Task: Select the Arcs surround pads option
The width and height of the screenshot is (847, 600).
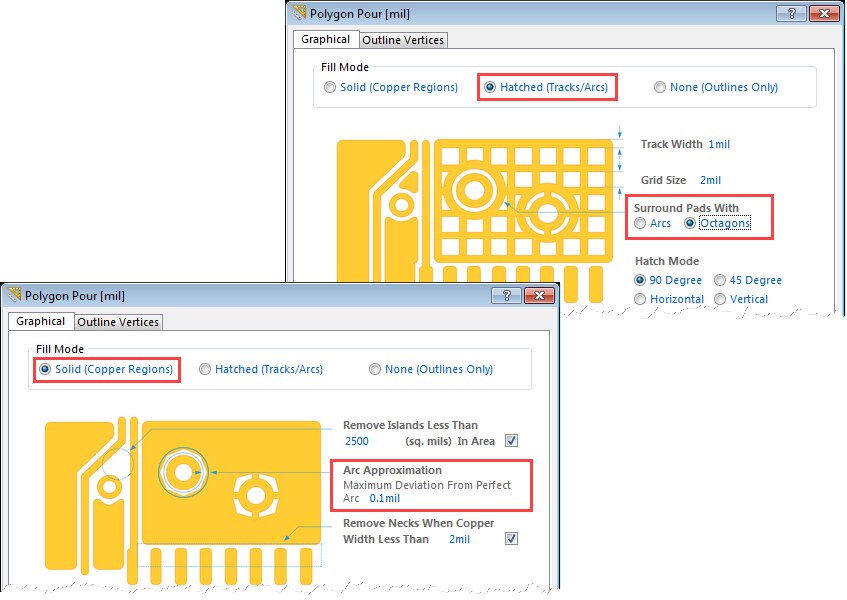Action: (x=641, y=223)
